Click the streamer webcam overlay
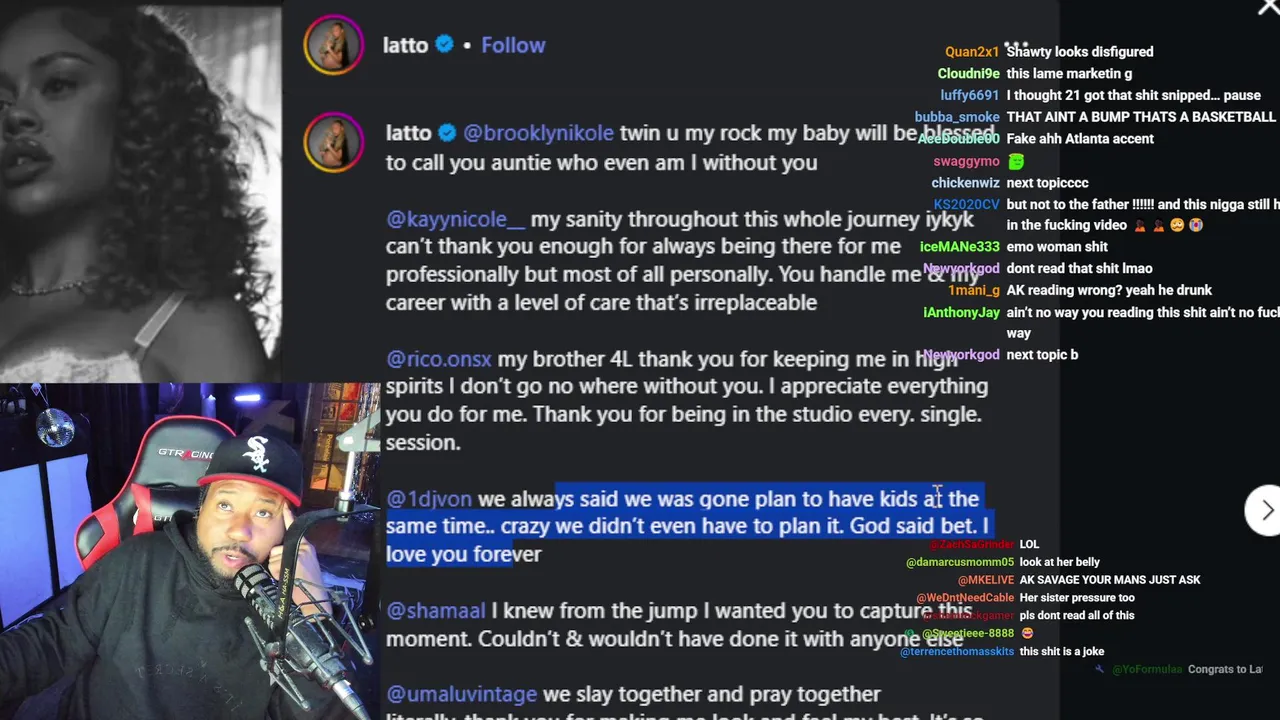Image resolution: width=1280 pixels, height=720 pixels. click(189, 551)
